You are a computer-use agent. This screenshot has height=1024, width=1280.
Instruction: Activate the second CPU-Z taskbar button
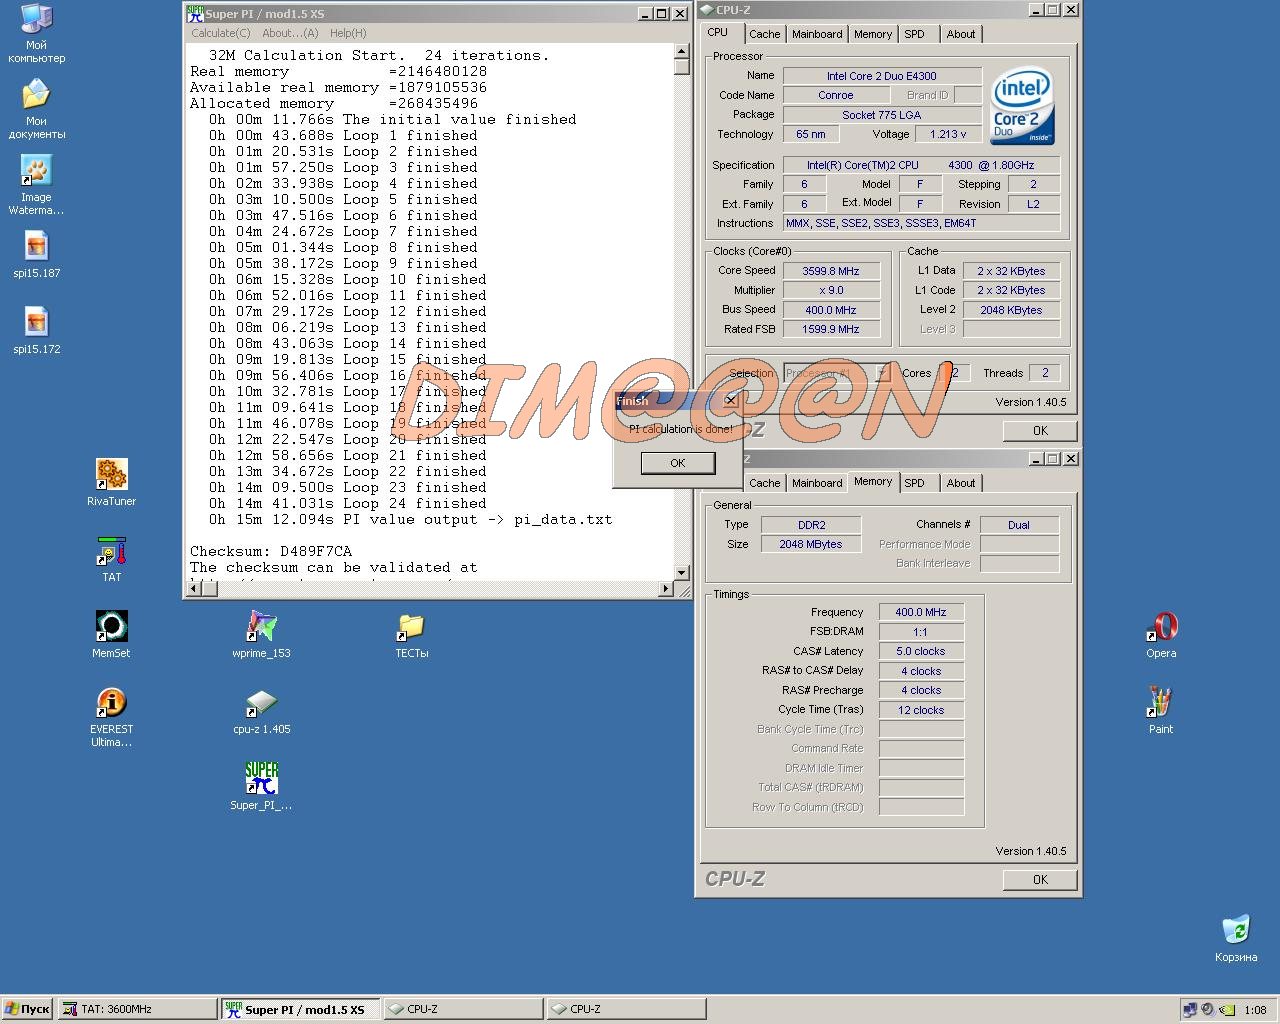627,1009
